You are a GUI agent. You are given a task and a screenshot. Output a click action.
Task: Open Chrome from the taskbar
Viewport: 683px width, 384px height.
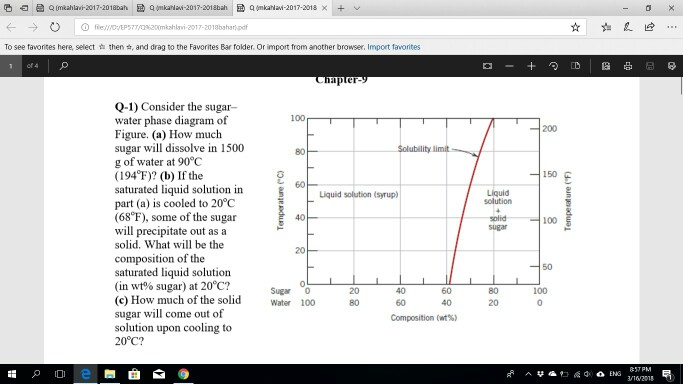point(183,374)
